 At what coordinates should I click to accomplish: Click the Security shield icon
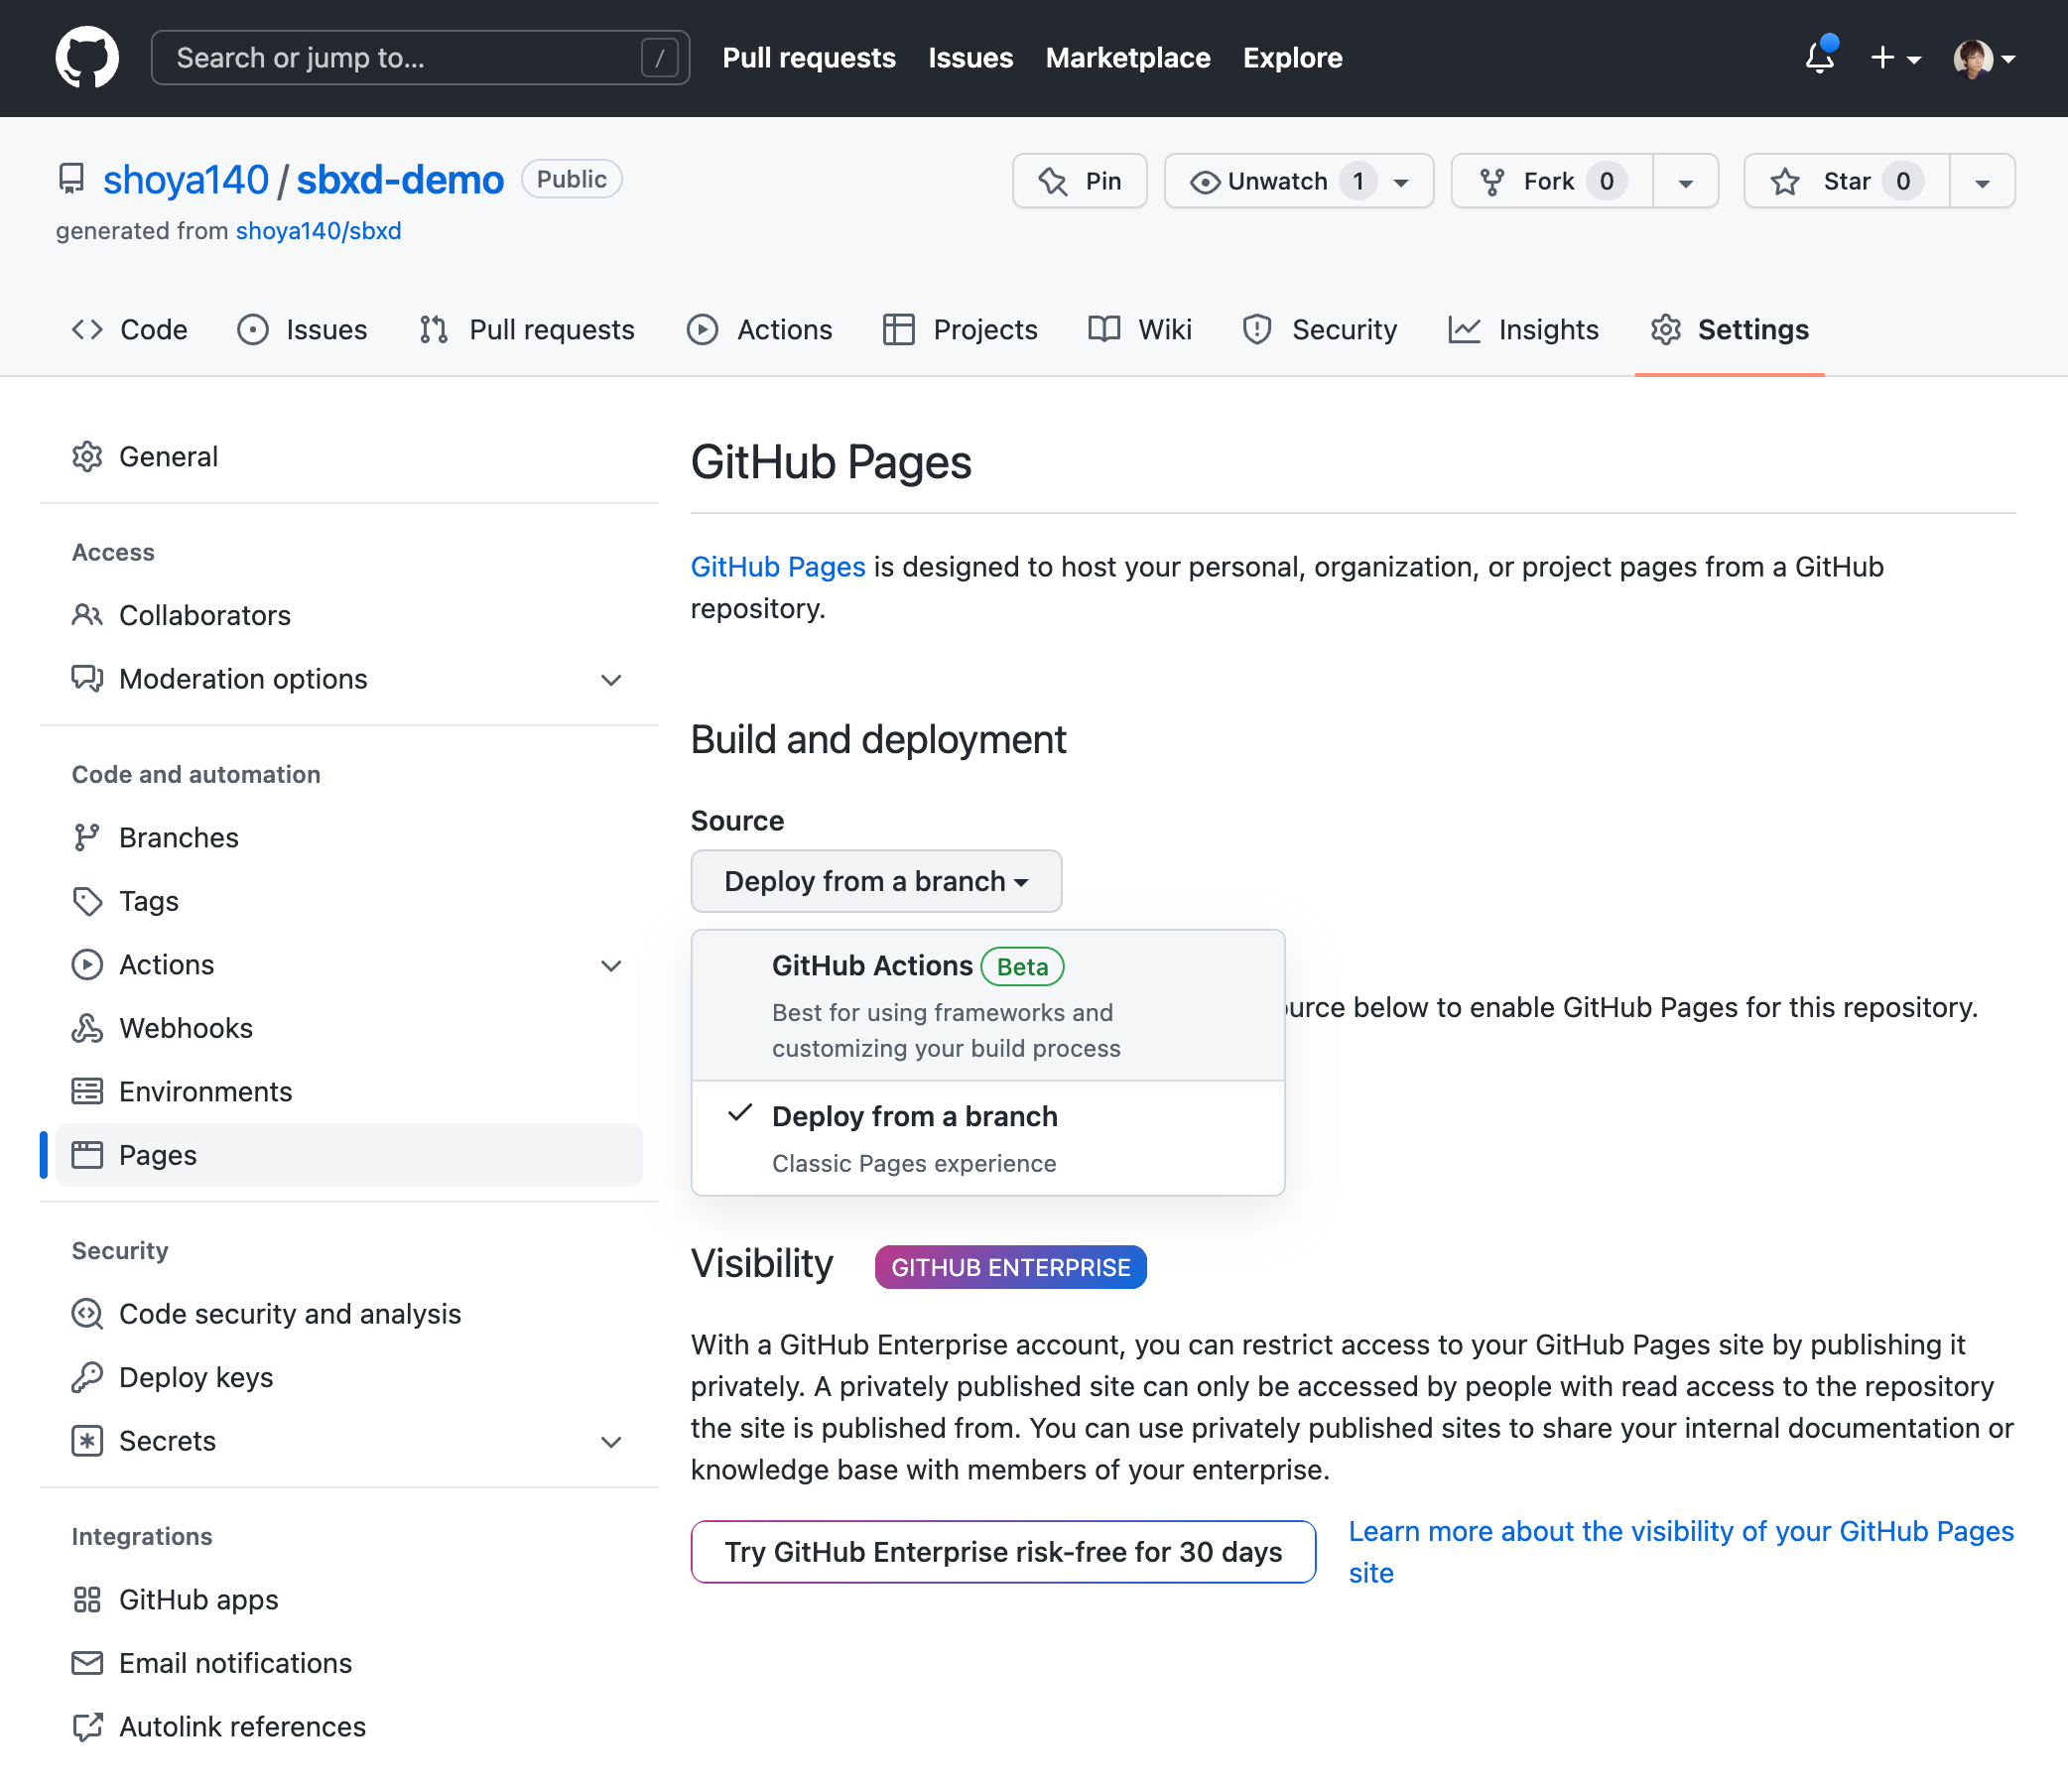click(x=1256, y=329)
